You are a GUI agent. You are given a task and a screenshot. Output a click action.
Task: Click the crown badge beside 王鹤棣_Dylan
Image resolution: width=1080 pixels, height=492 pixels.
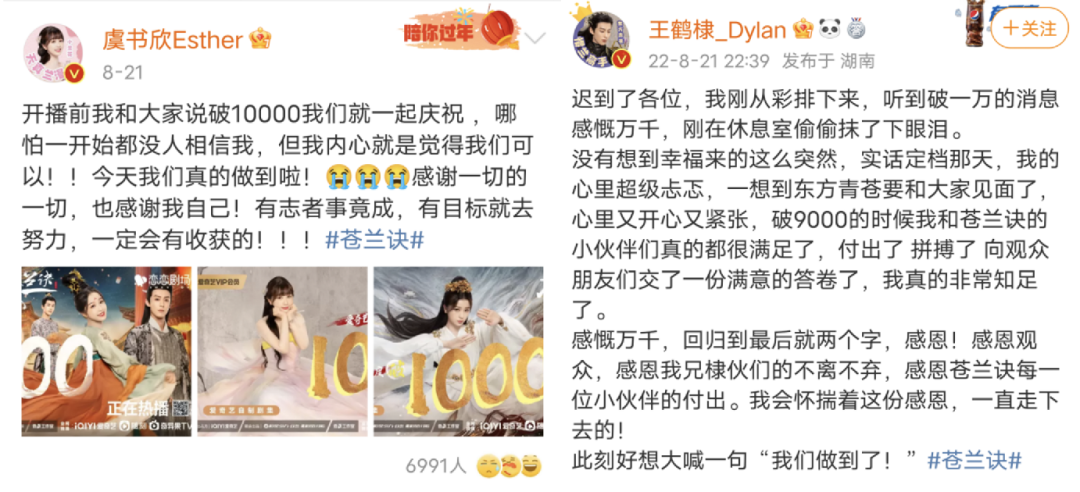point(803,29)
